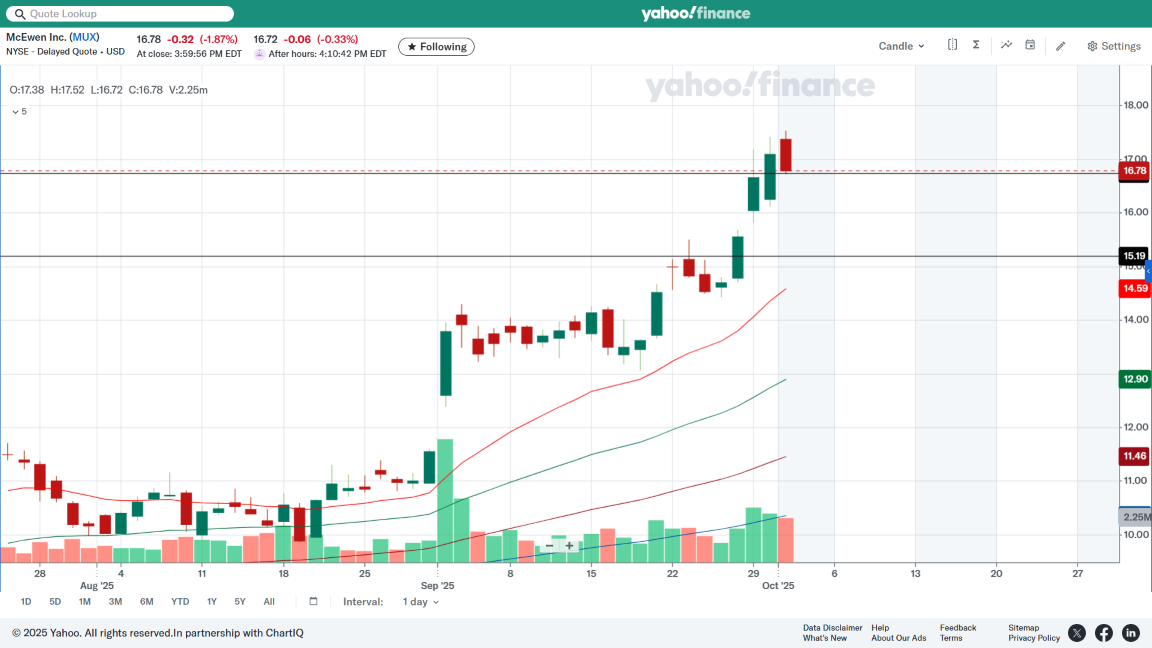
Task: Open the Feedback footer link
Action: [x=958, y=628]
